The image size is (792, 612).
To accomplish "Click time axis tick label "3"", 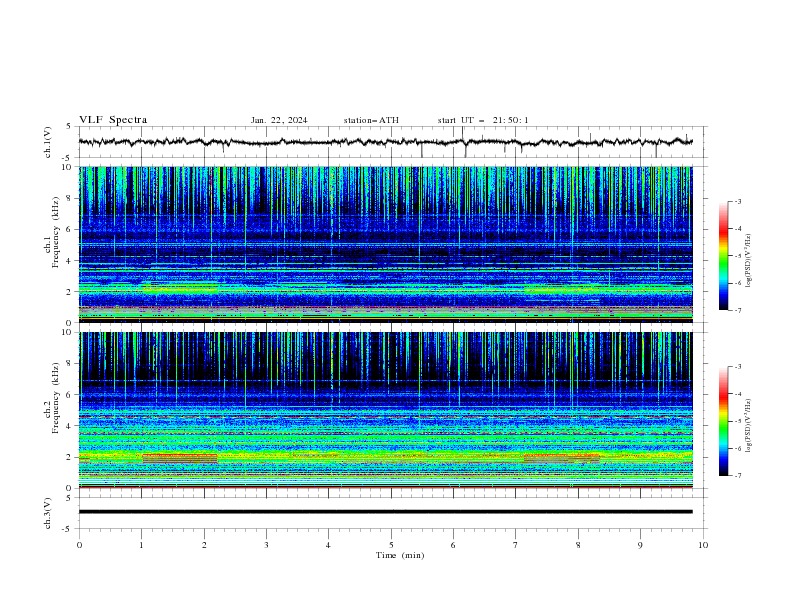I will tap(266, 545).
